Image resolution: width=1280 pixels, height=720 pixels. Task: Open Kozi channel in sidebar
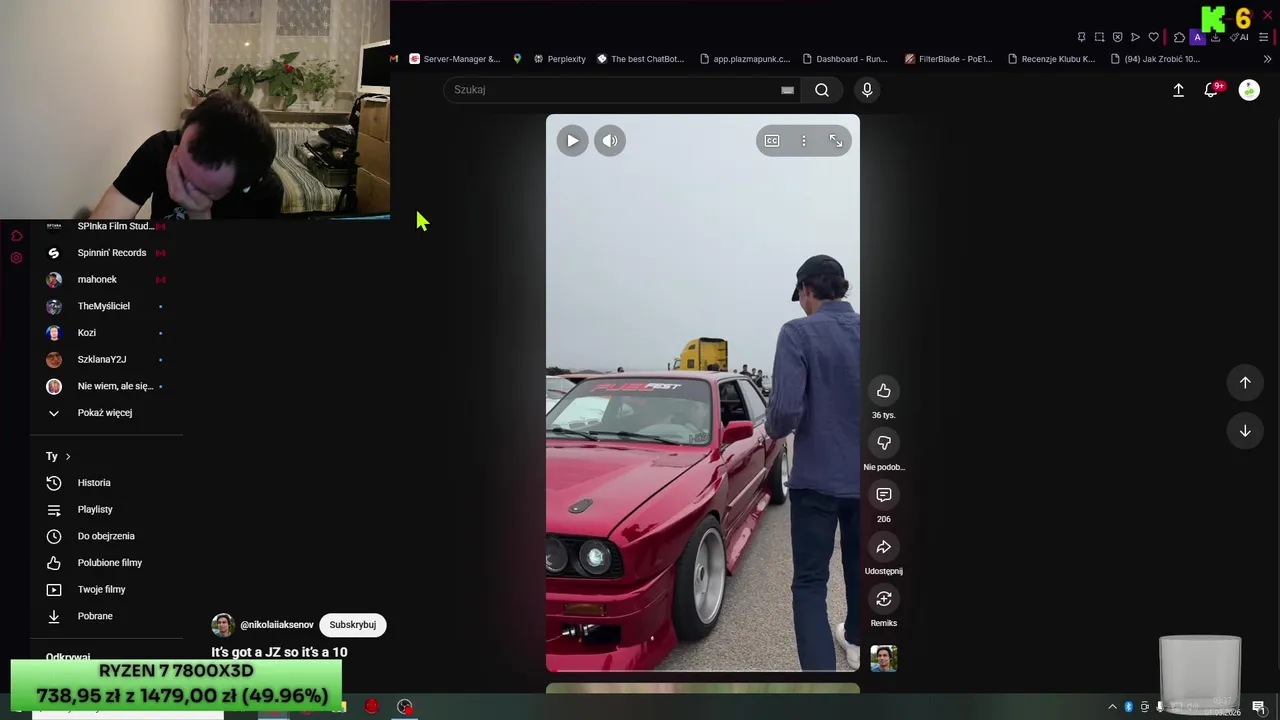106,333
